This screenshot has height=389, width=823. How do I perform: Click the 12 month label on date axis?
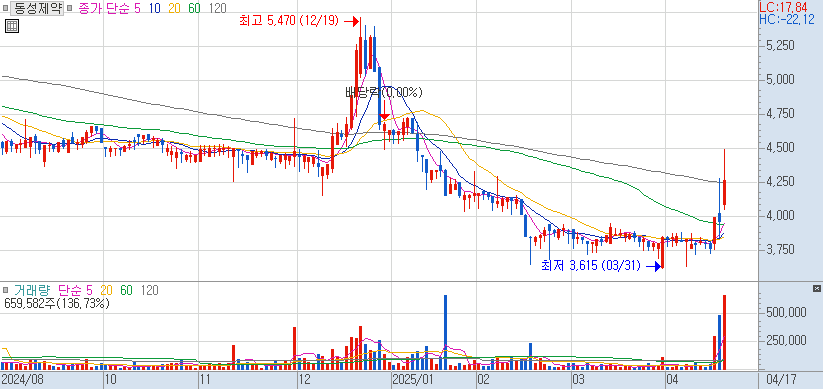point(304,379)
